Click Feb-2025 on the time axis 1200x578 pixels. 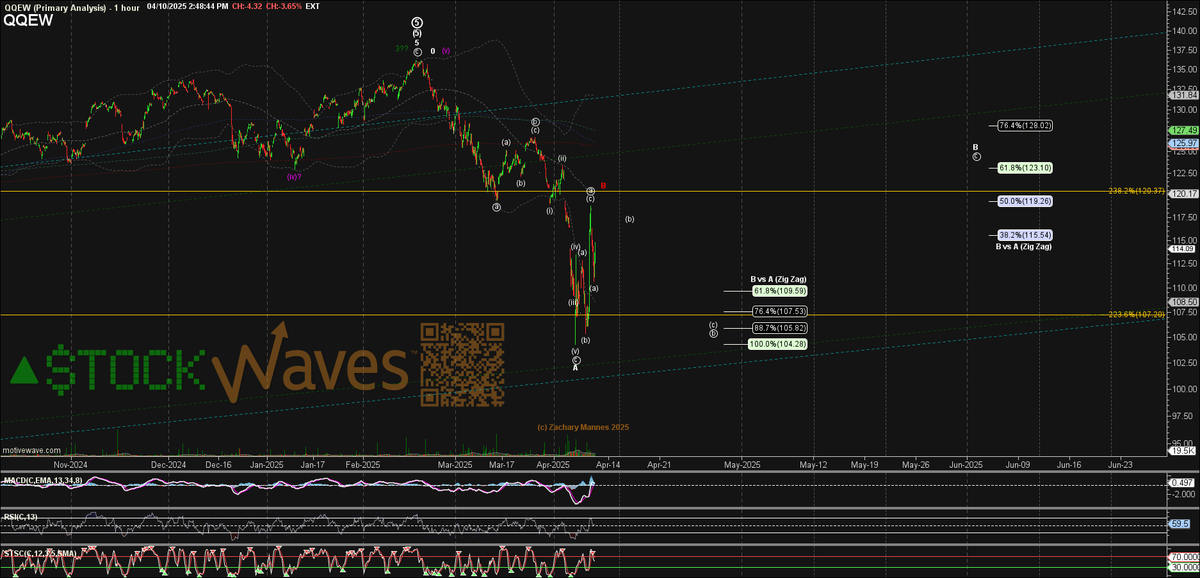point(362,465)
